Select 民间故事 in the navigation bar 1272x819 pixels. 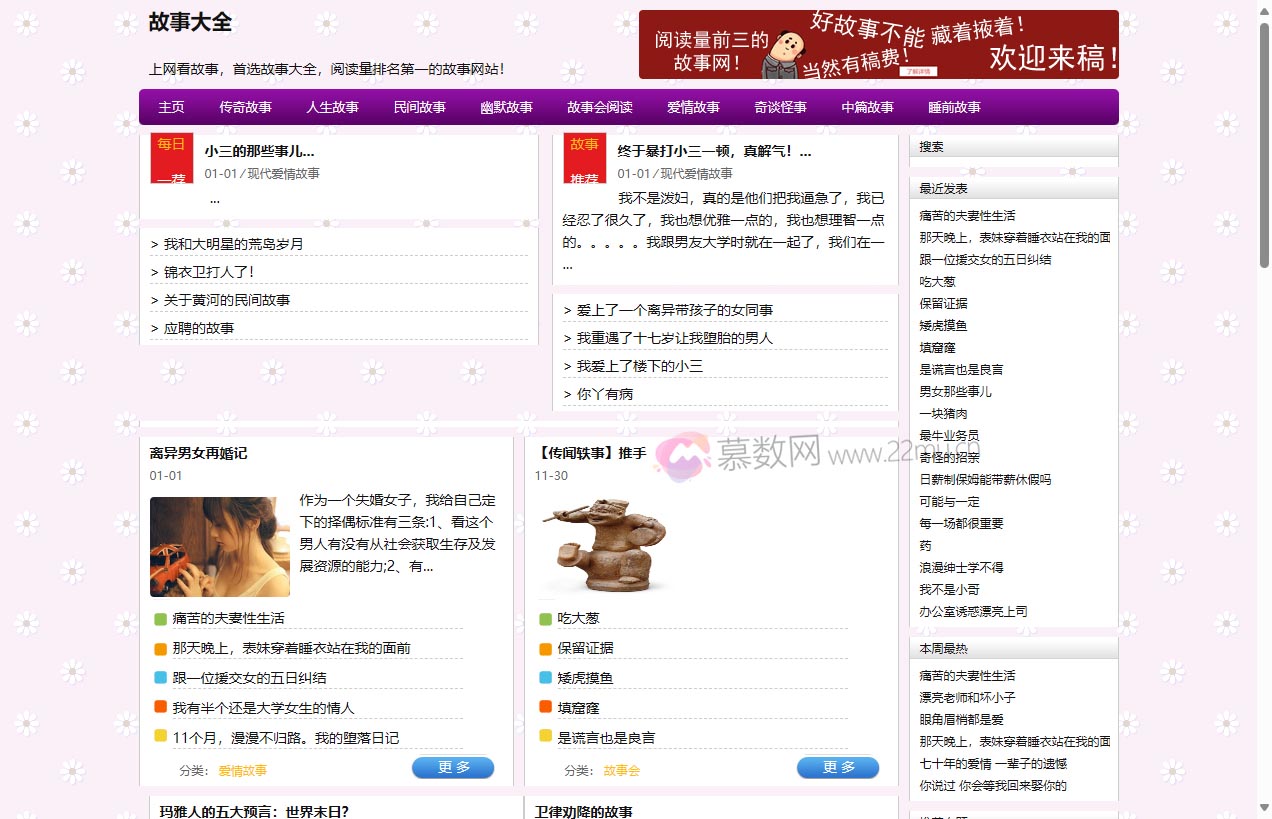coord(419,107)
